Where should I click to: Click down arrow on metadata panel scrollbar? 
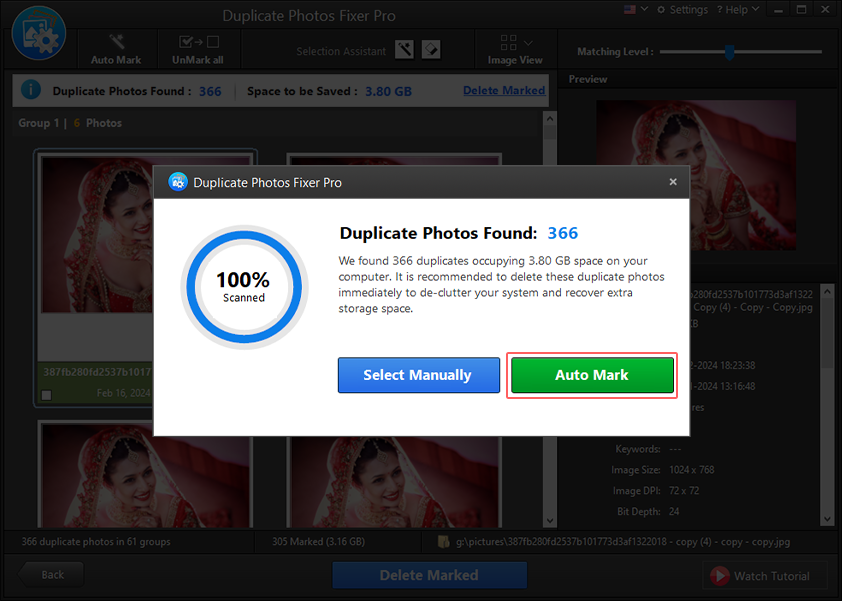click(x=827, y=519)
